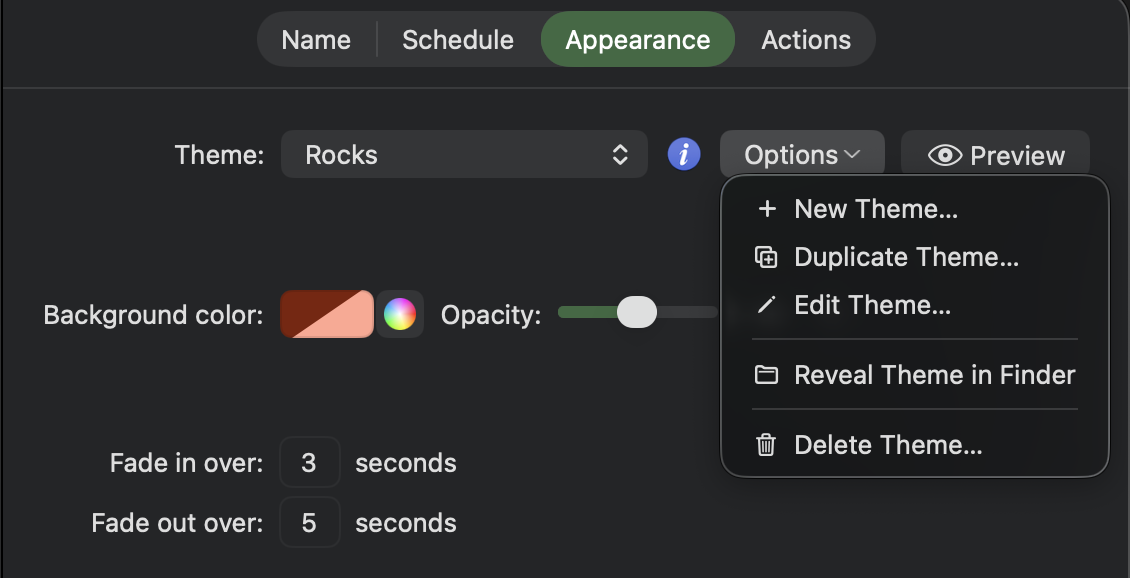Switch to the Schedule tab
Image resolution: width=1130 pixels, height=578 pixels.
[458, 40]
